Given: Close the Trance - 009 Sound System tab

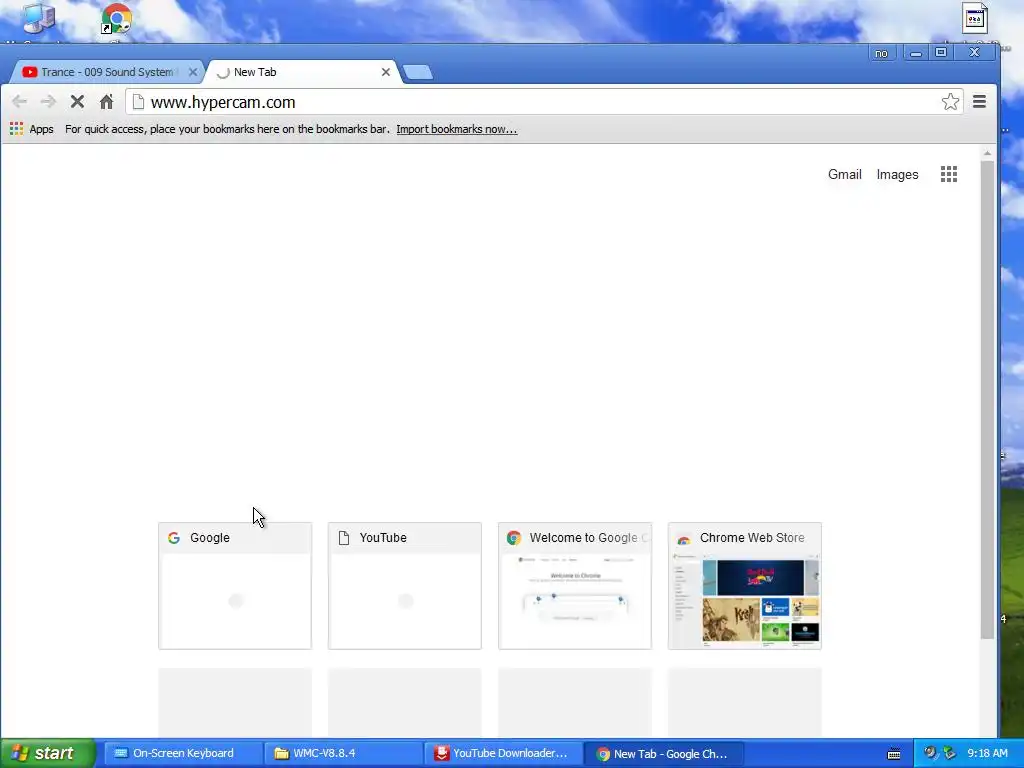Looking at the screenshot, I should (x=193, y=72).
